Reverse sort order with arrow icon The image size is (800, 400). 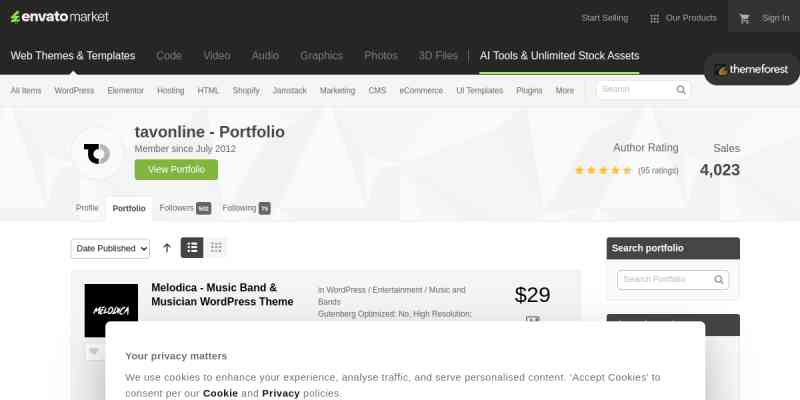167,248
